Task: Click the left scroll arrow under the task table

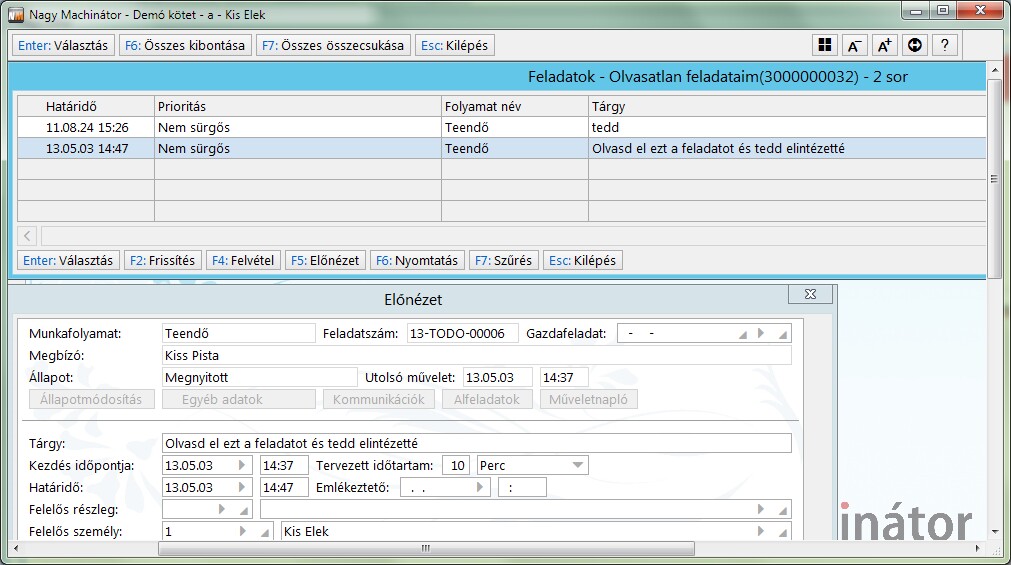Action: (27, 236)
